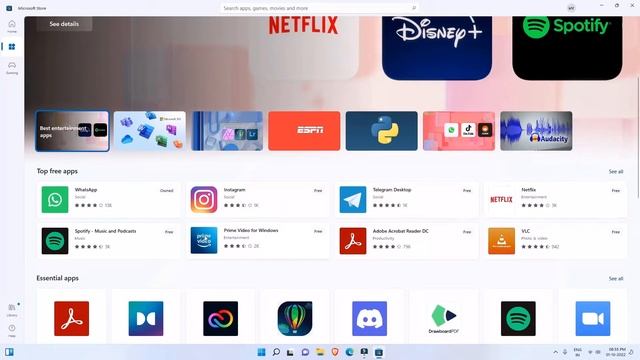Open Help in the sidebar
Viewport: 640px width, 360px height.
(12, 330)
